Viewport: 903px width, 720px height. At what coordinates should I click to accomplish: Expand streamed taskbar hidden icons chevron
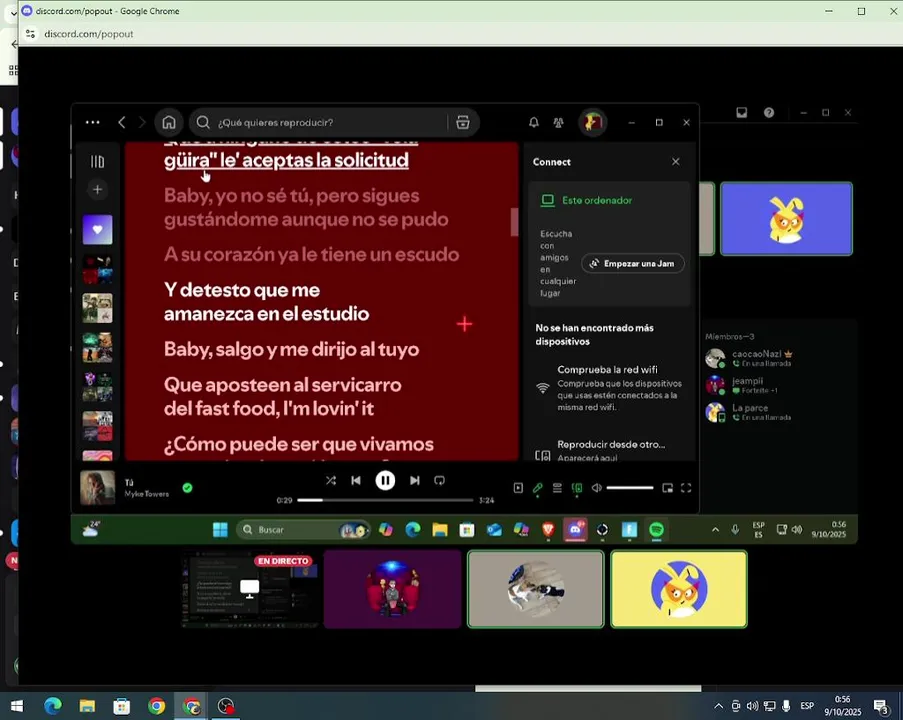tap(715, 529)
